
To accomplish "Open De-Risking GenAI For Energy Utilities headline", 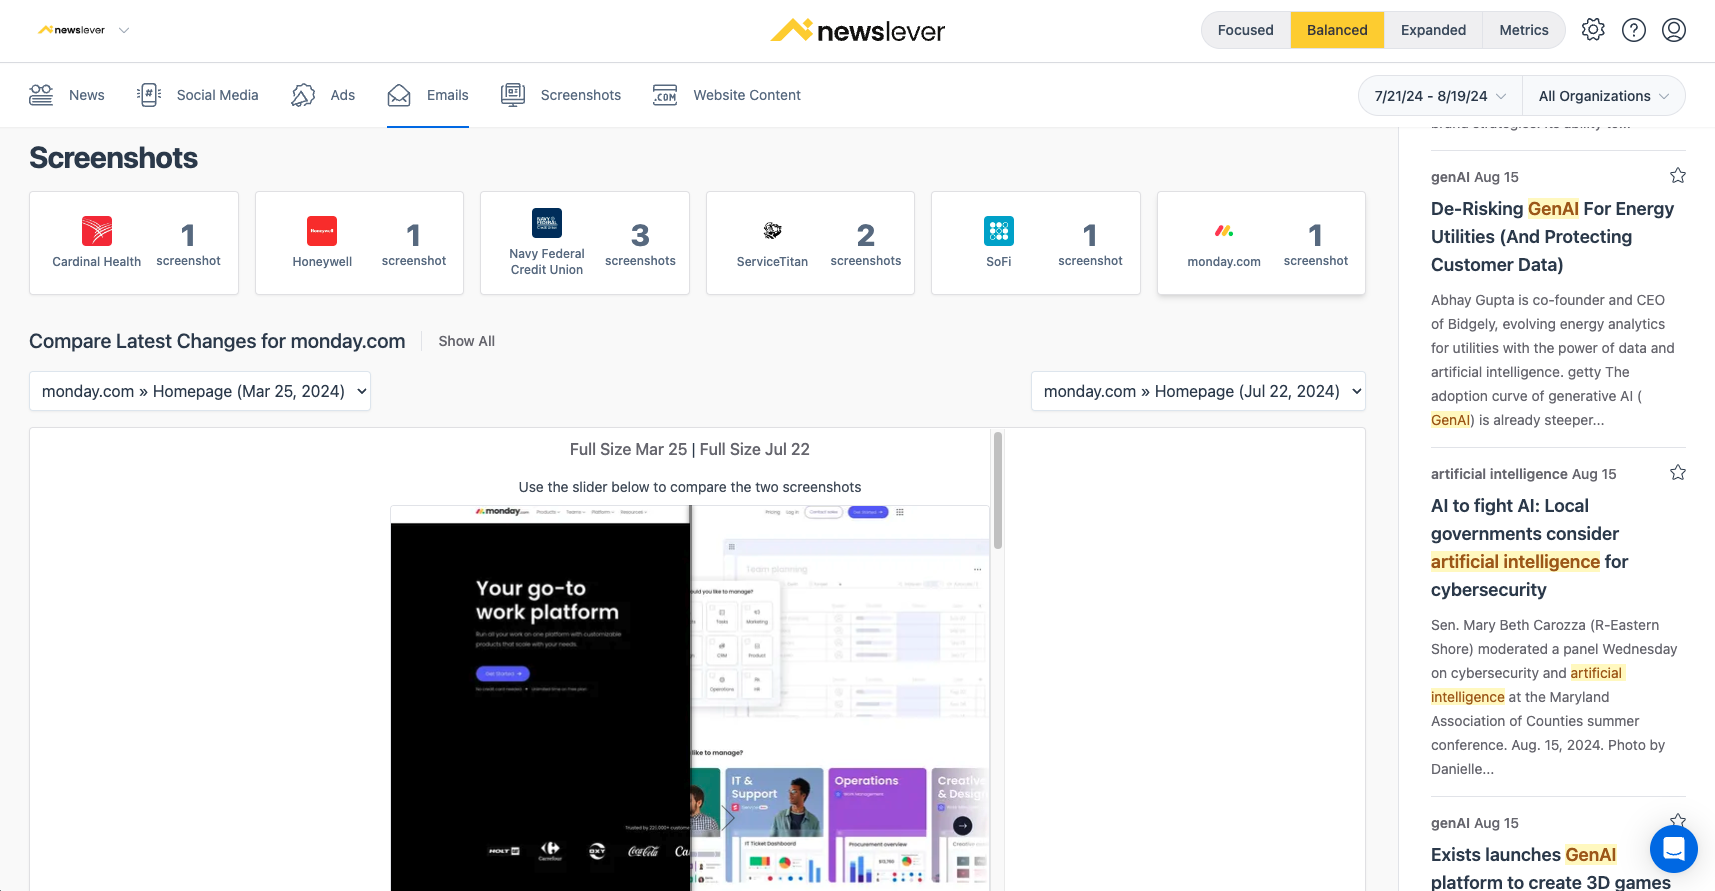I will (1552, 237).
